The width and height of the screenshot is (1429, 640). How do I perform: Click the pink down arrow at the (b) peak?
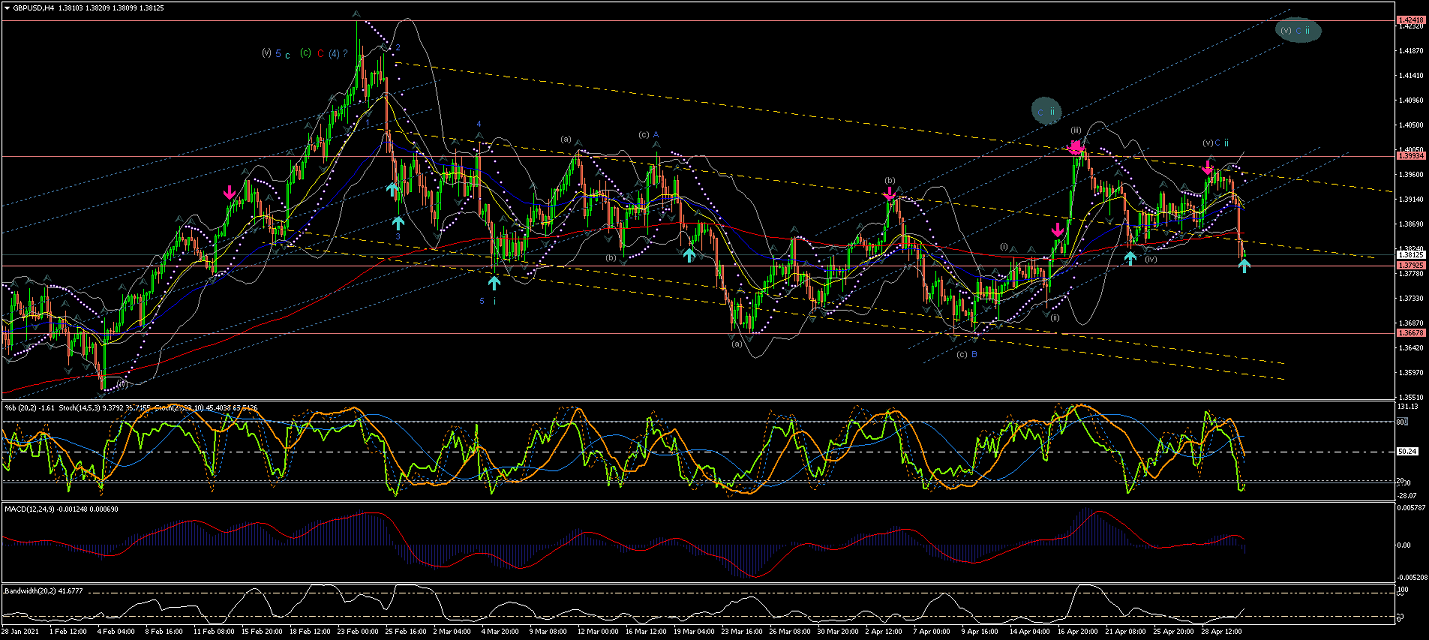889,195
